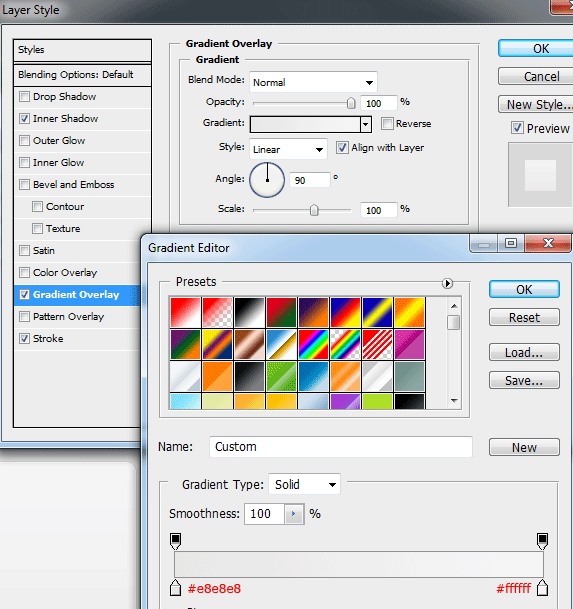Click the right opacity stop above gradient bar
The width and height of the screenshot is (573, 609).
point(542,541)
